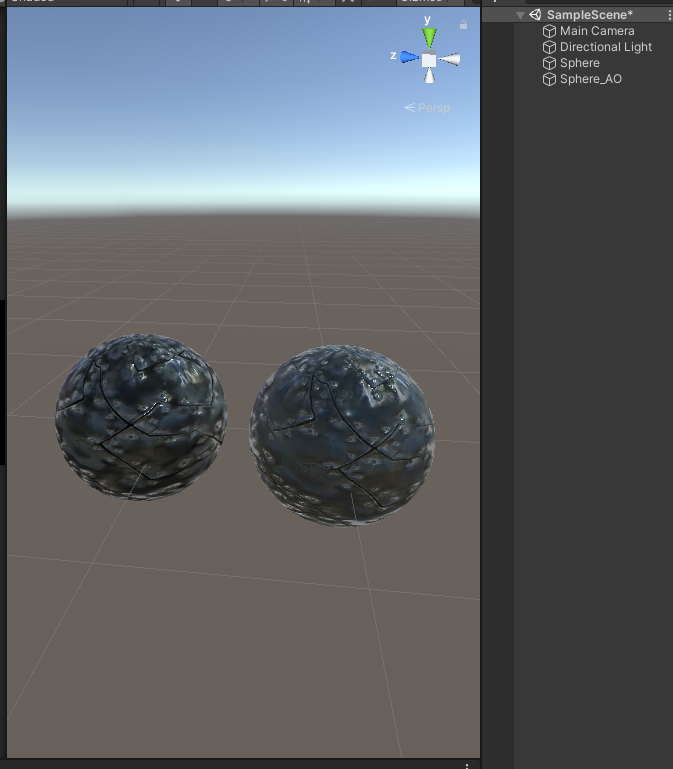Select the SampleScene* row label
The height and width of the screenshot is (769, 673).
590,15
